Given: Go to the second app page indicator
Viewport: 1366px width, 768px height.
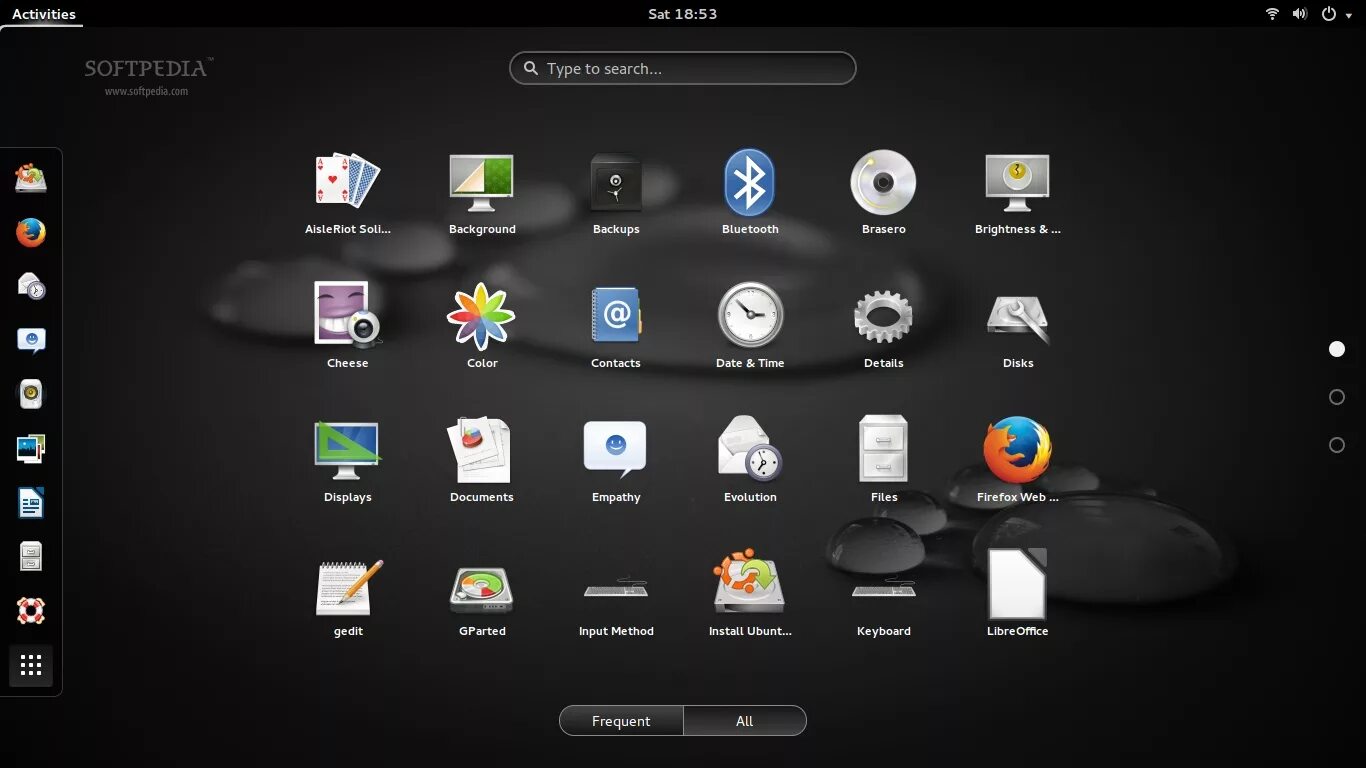Looking at the screenshot, I should (x=1337, y=397).
